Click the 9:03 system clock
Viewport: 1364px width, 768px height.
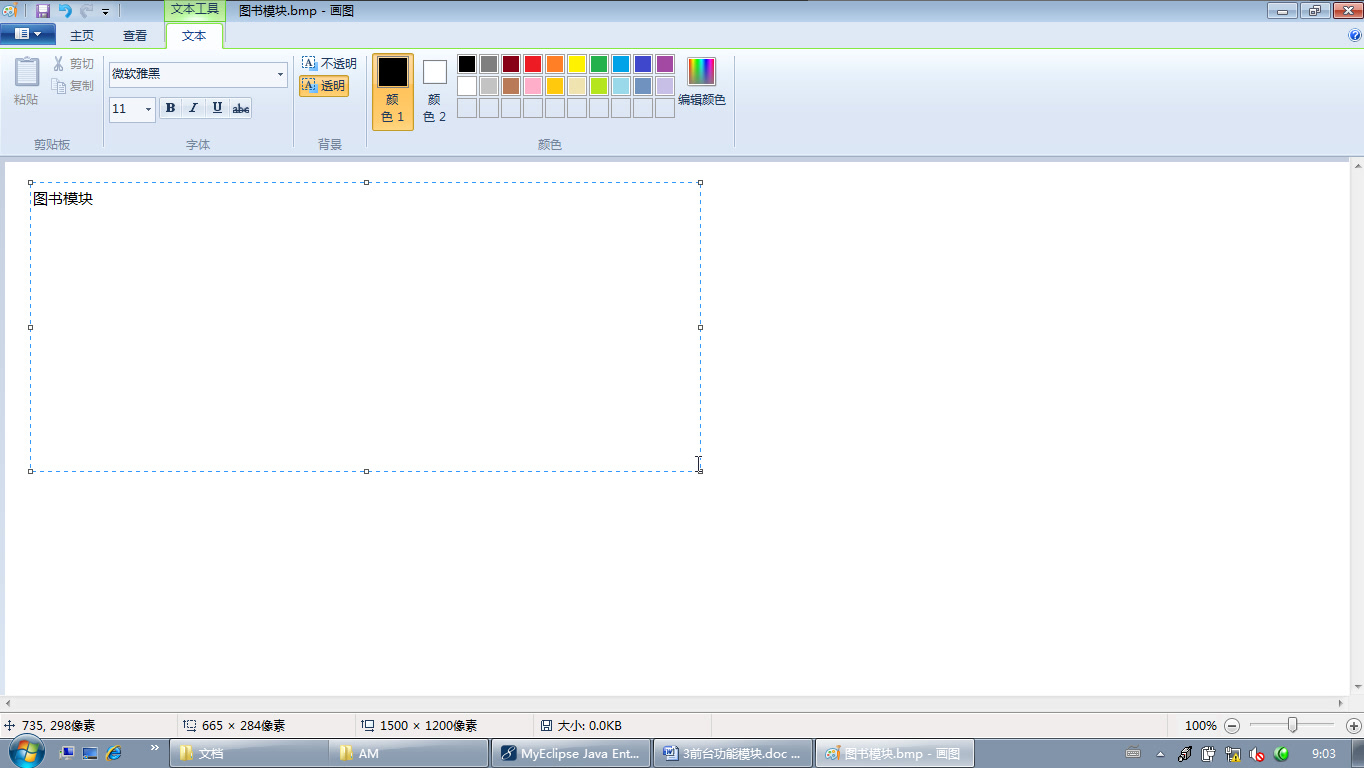point(1323,754)
